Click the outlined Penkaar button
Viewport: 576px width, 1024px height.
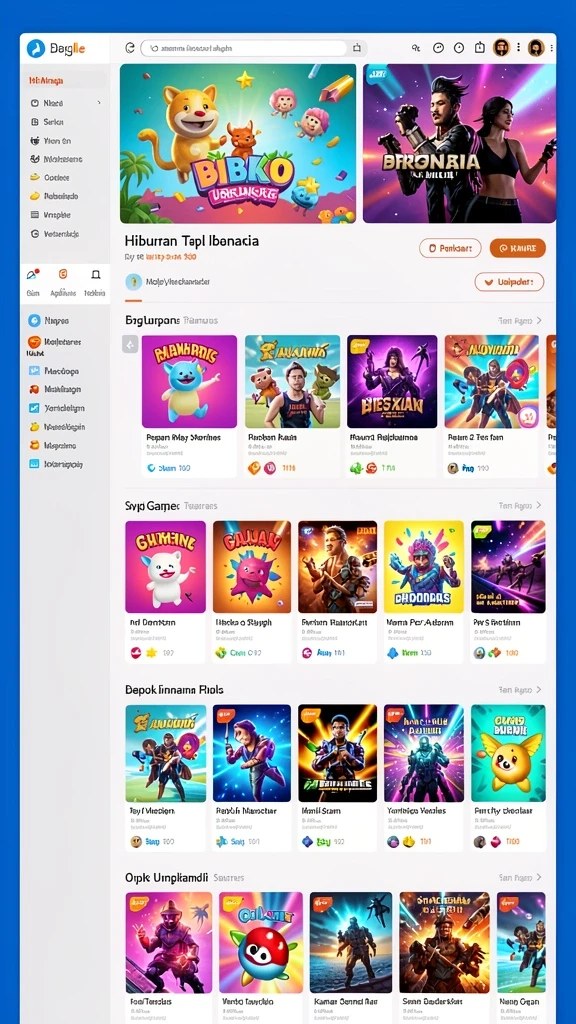pos(450,248)
